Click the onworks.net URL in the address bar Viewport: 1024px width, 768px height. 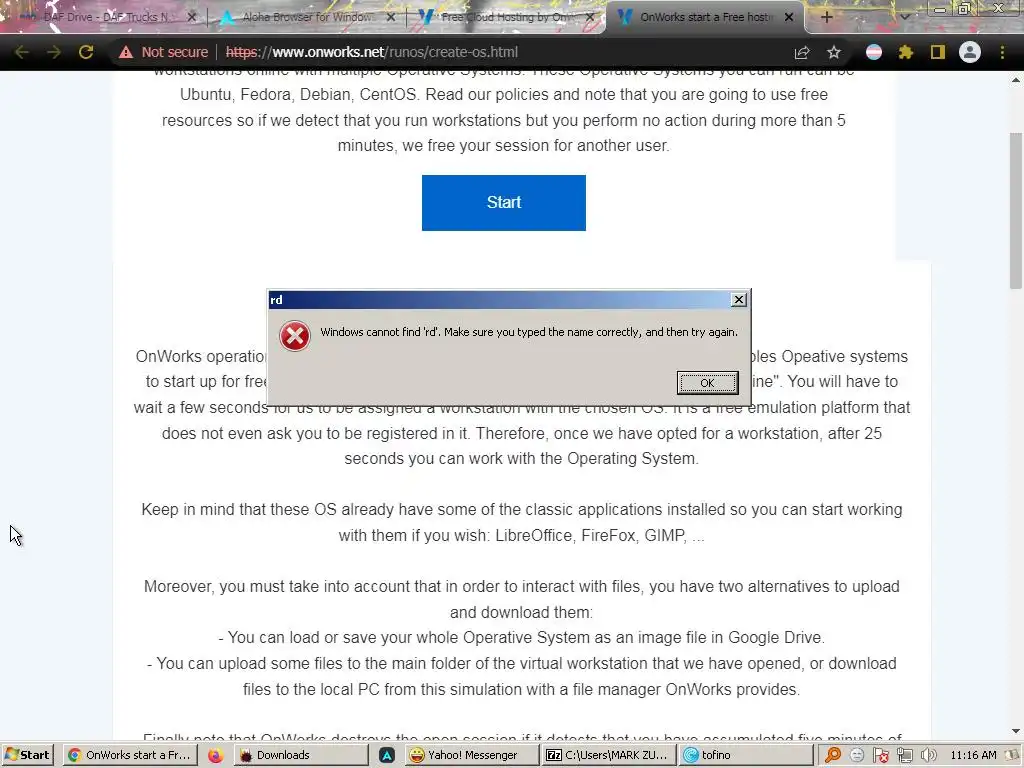(x=372, y=52)
